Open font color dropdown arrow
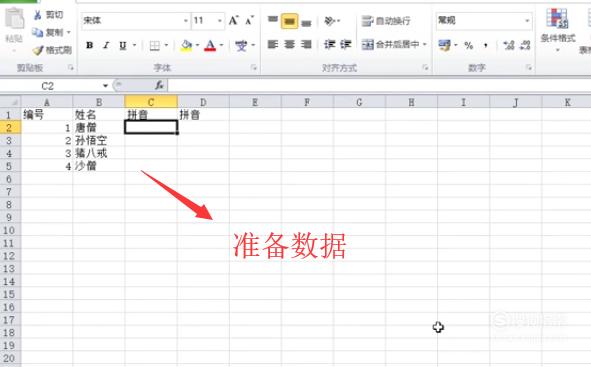The width and height of the screenshot is (591, 367). tap(221, 45)
